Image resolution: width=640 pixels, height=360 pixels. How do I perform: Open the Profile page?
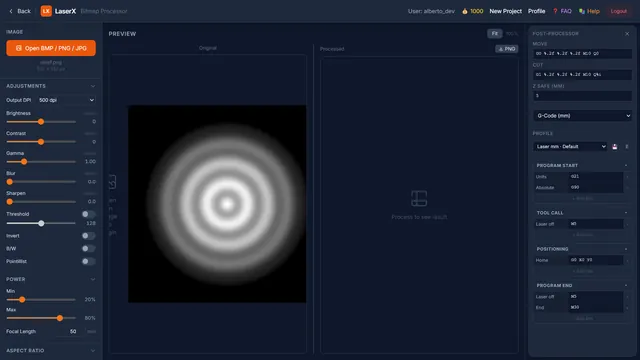click(536, 11)
